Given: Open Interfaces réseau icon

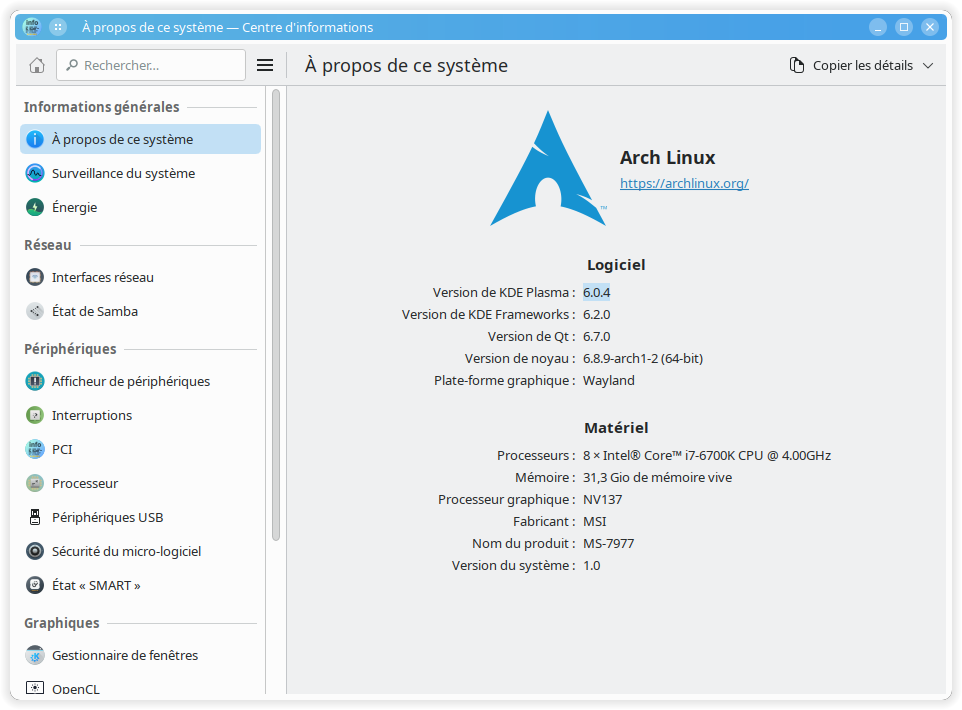Looking at the screenshot, I should (x=35, y=277).
